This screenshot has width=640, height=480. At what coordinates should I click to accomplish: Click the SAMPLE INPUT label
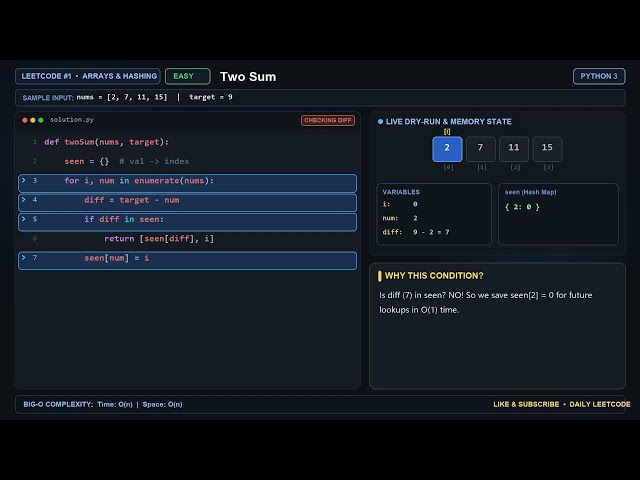[48, 98]
